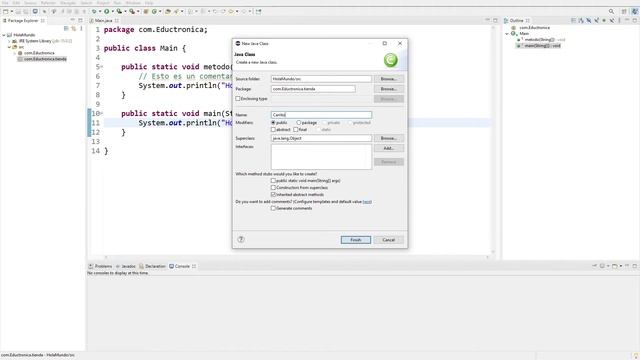The width and height of the screenshot is (640, 360).
Task: Click the 'here' link for comment templates
Action: click(367, 202)
